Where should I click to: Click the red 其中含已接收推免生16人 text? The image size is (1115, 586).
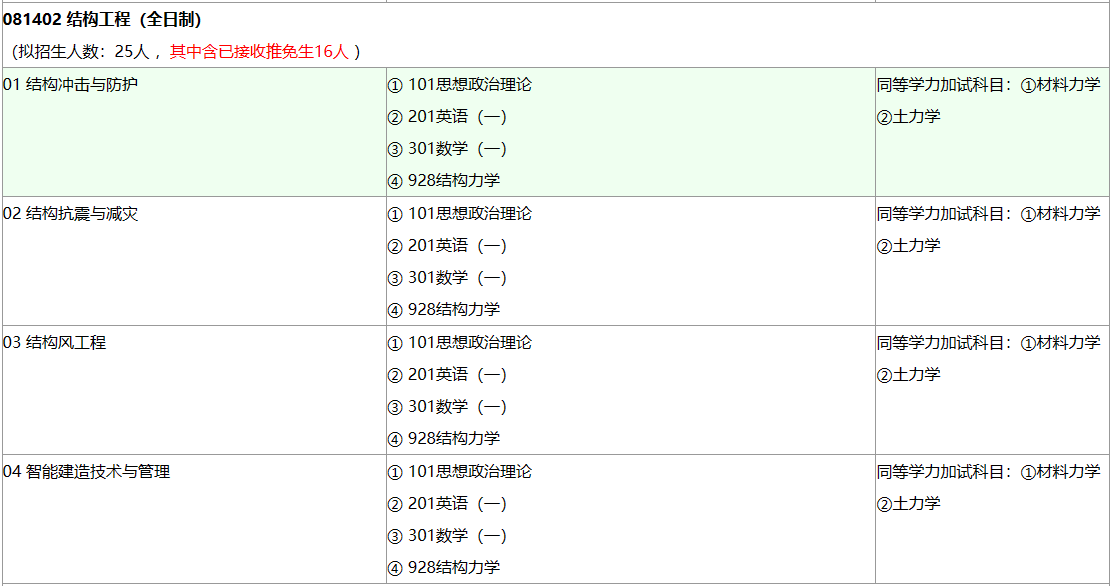tap(259, 52)
